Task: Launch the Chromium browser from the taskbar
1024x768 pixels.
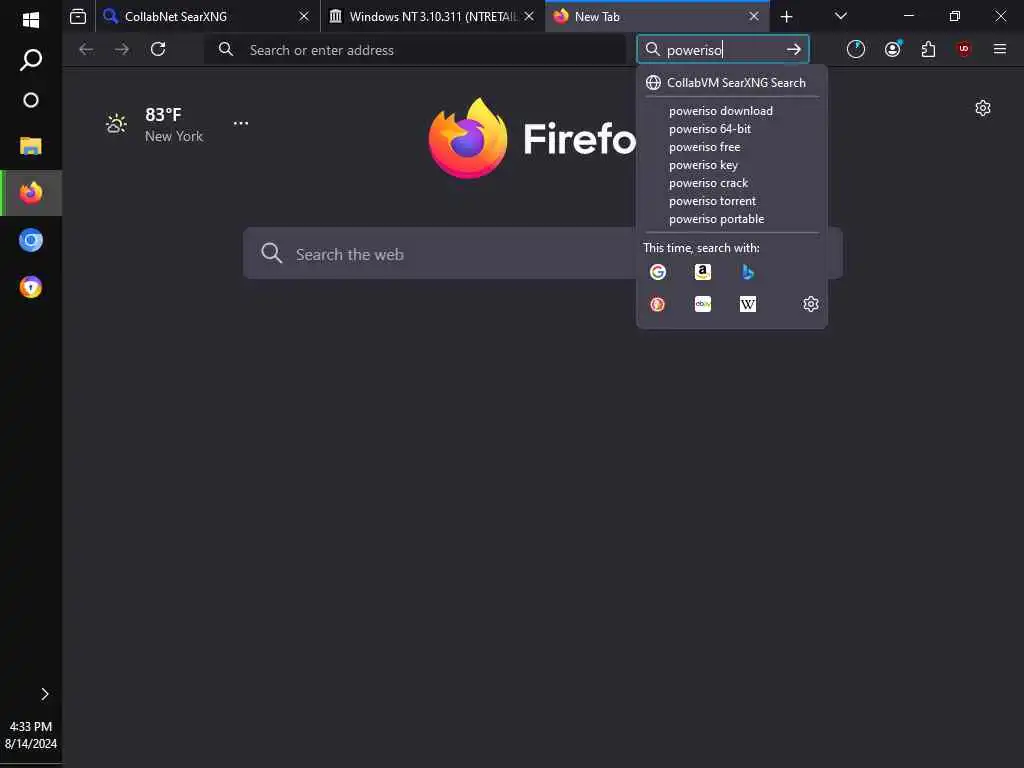Action: coord(31,240)
